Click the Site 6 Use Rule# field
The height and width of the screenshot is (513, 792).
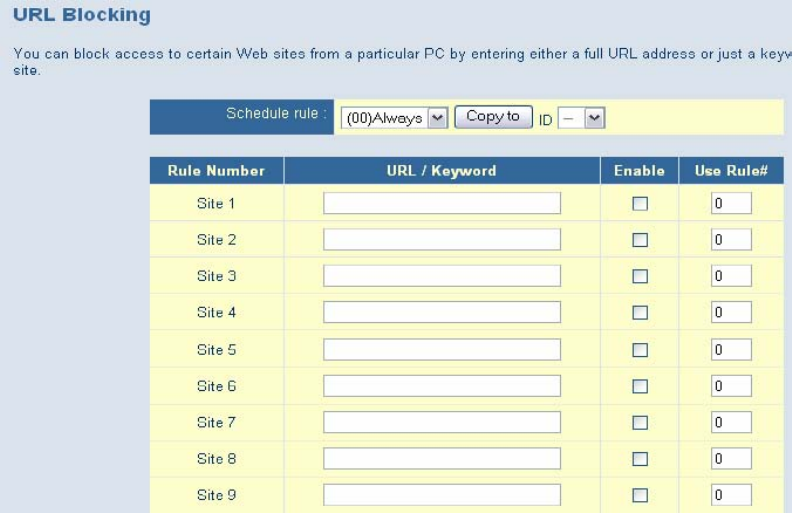[730, 386]
